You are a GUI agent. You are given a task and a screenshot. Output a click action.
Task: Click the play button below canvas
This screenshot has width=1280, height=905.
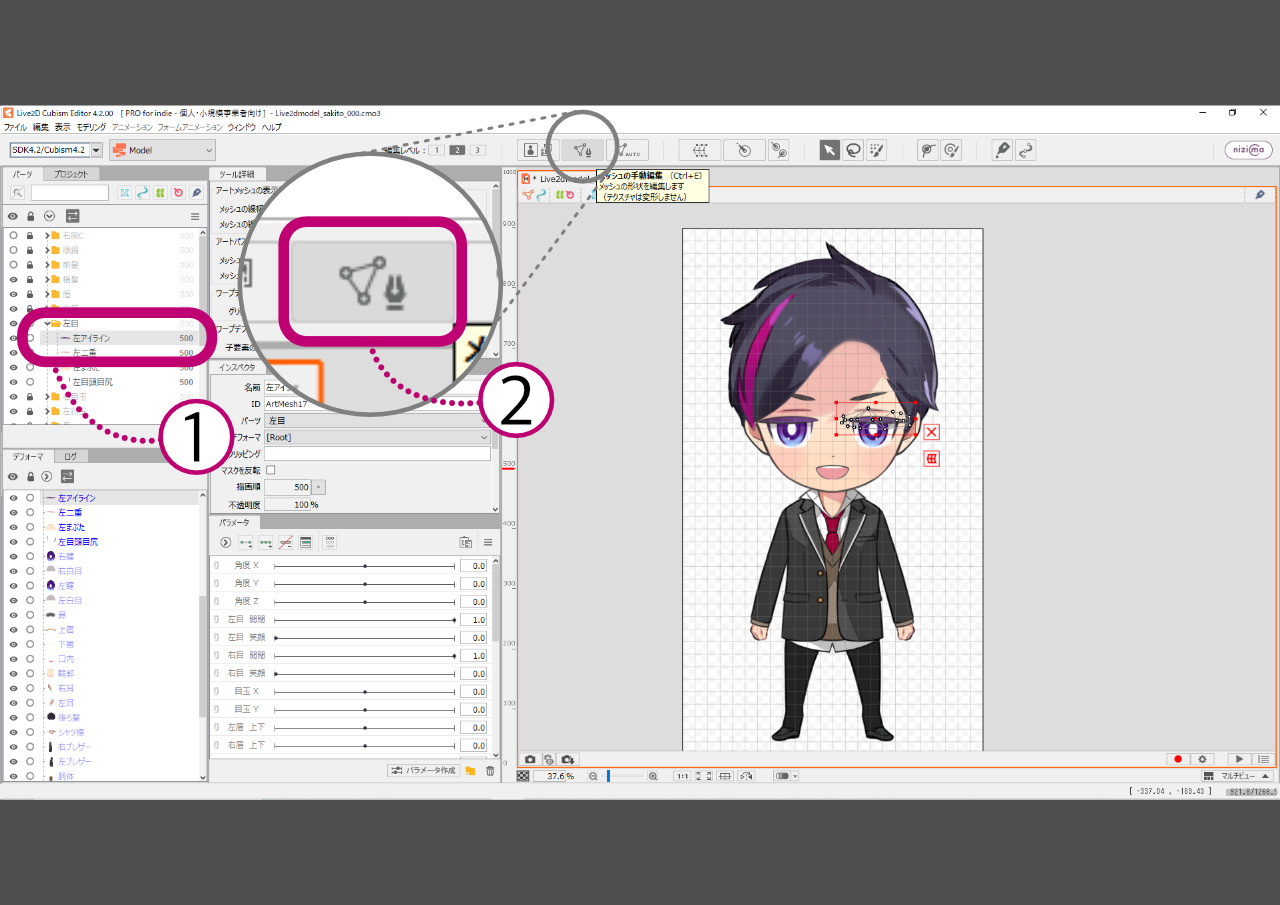[x=1240, y=760]
